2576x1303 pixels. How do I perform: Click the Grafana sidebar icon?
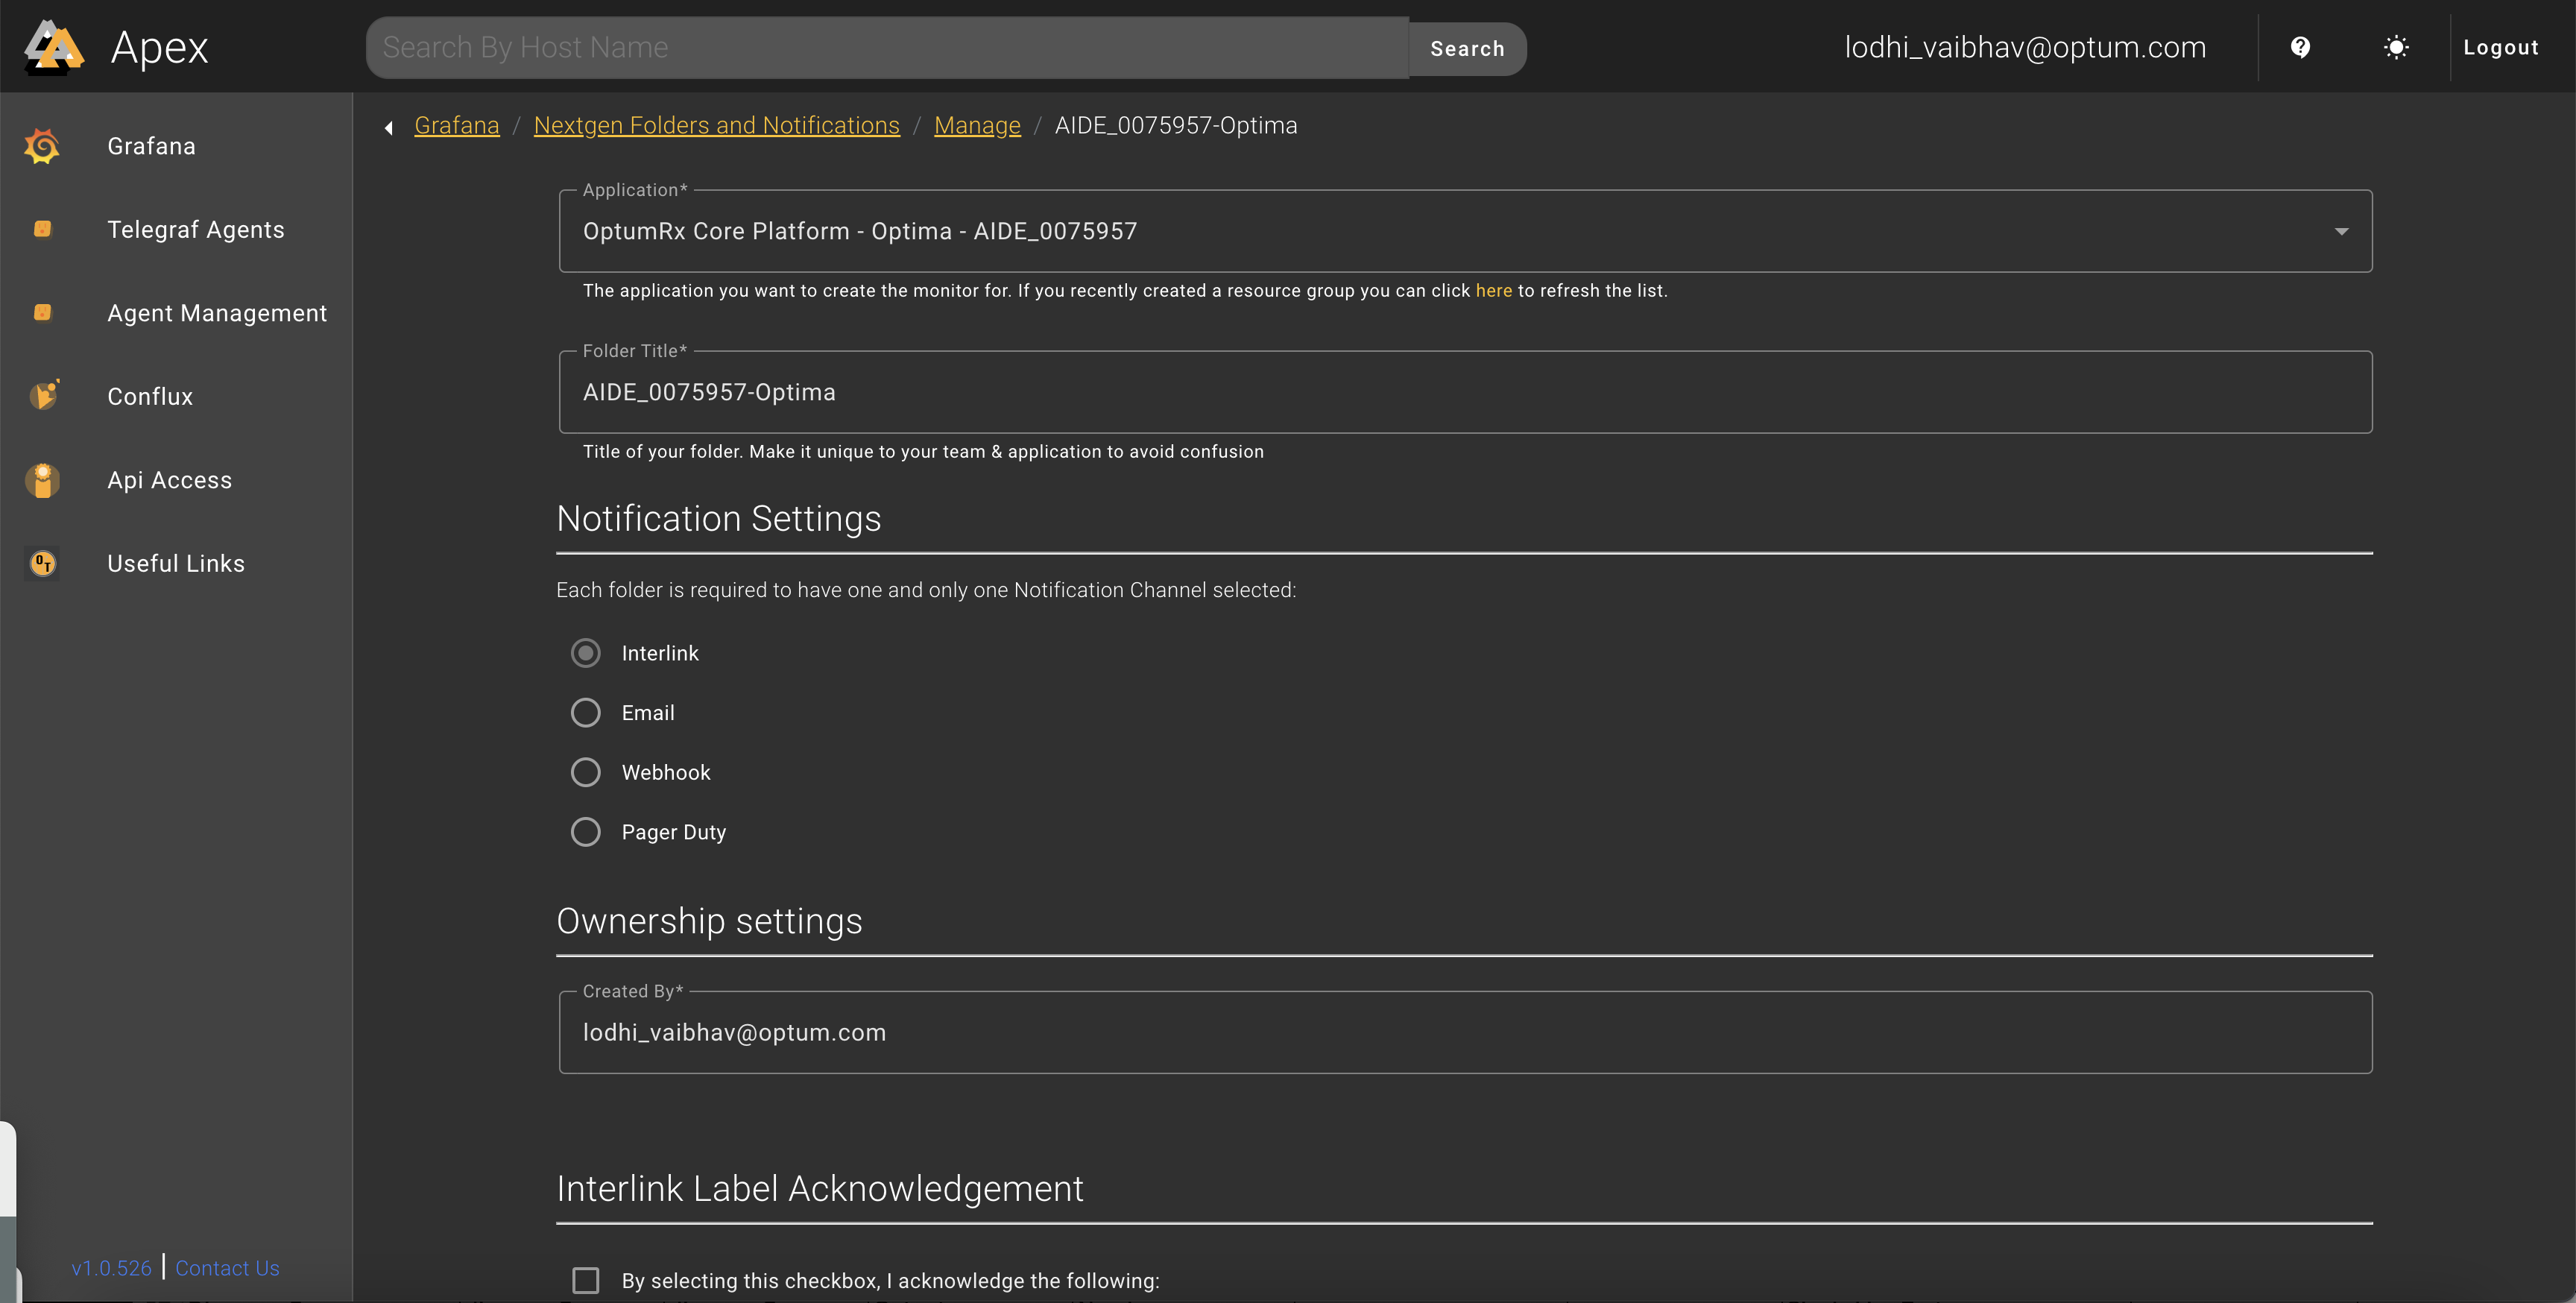tap(42, 146)
